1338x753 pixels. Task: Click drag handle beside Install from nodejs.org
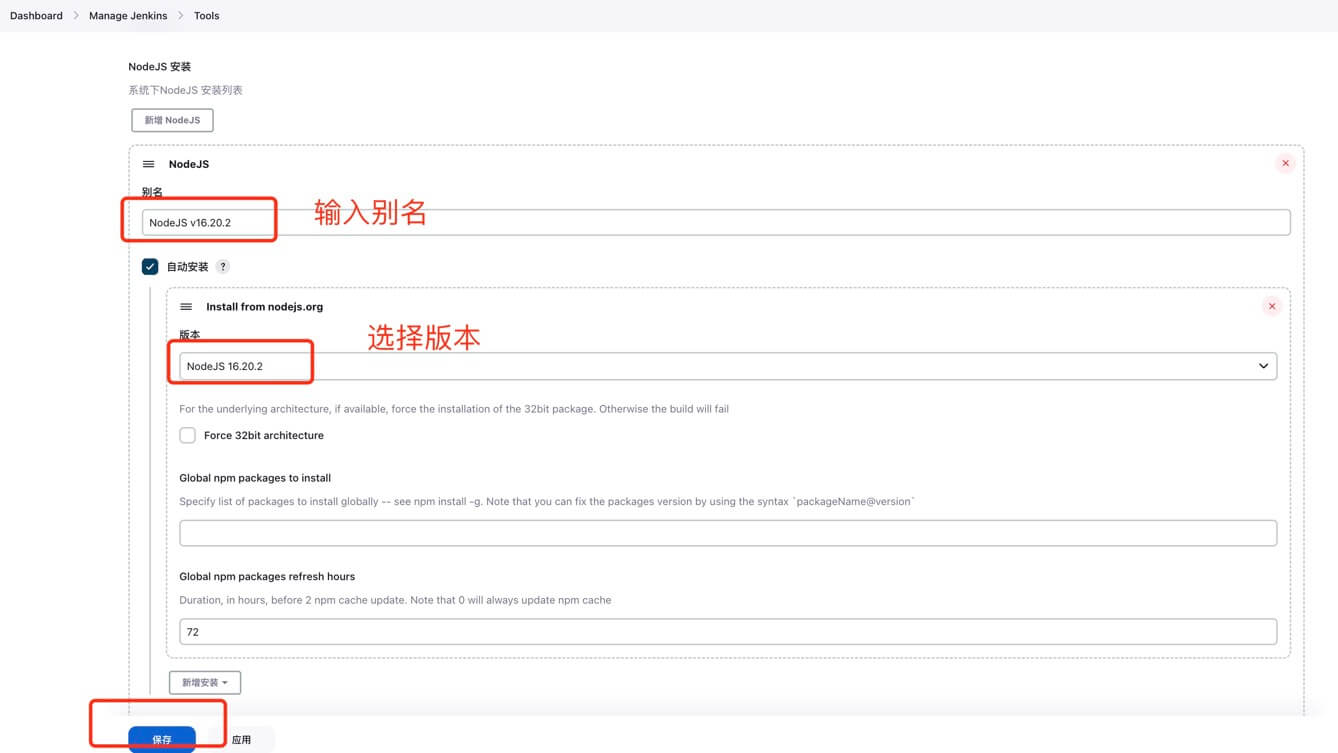[x=186, y=307]
